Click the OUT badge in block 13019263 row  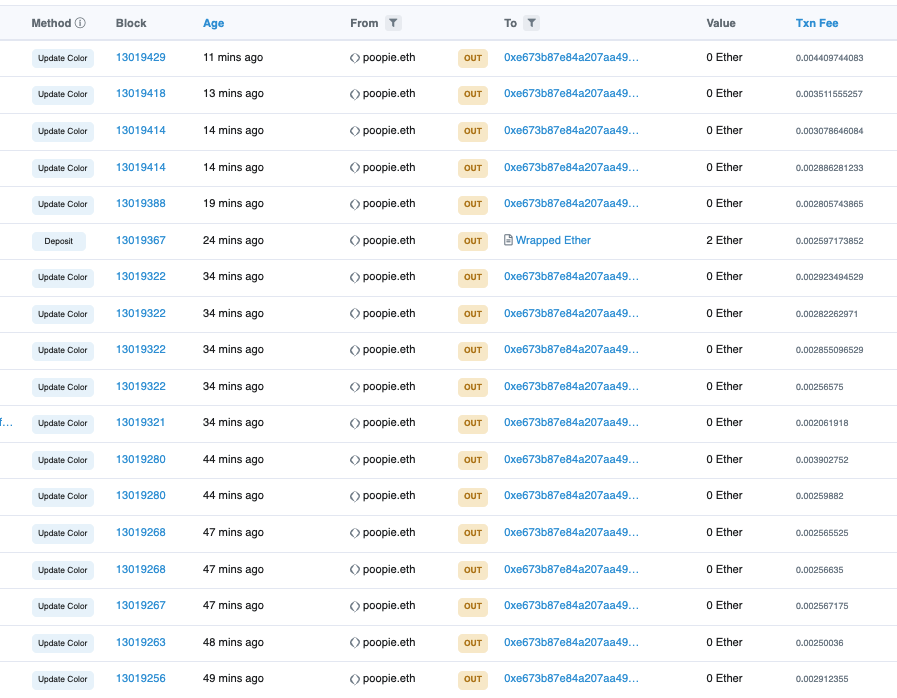click(x=473, y=643)
